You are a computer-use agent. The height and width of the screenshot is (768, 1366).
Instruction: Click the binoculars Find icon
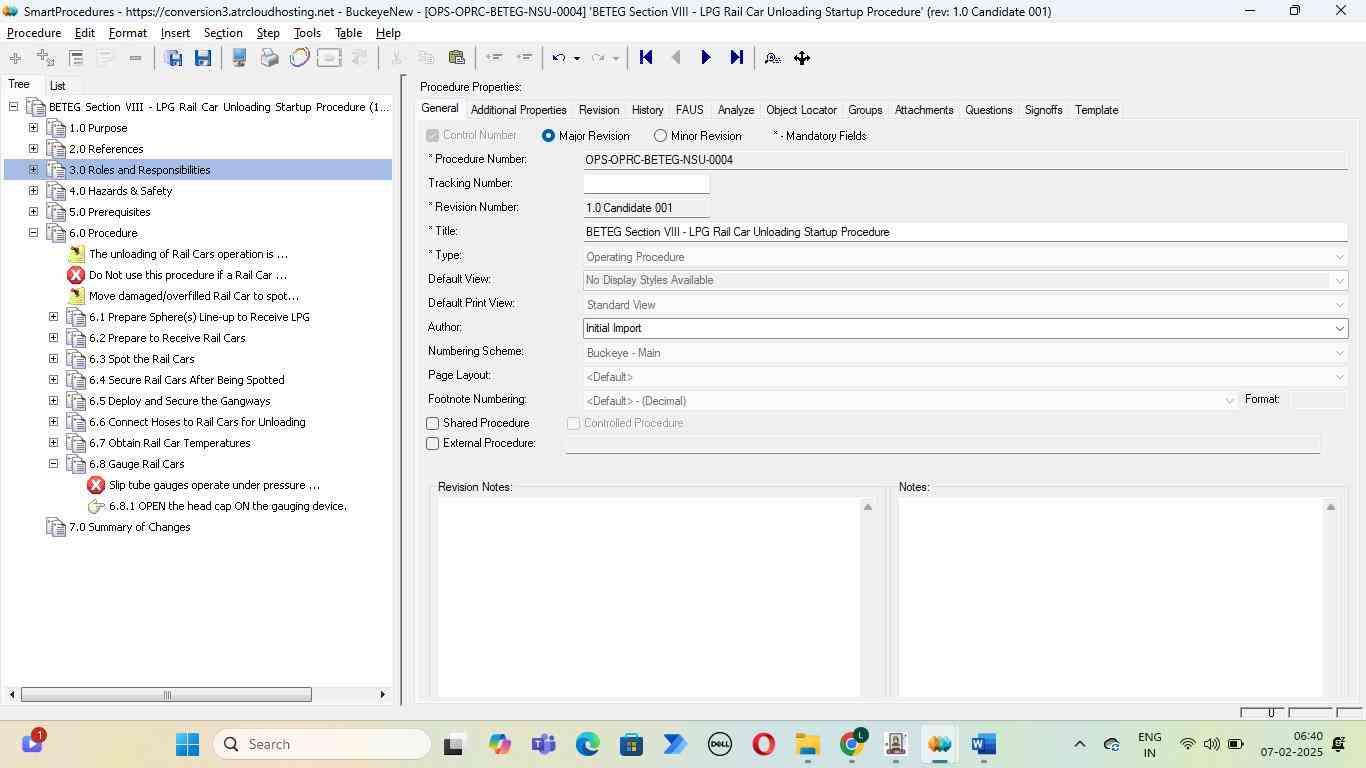(x=772, y=58)
